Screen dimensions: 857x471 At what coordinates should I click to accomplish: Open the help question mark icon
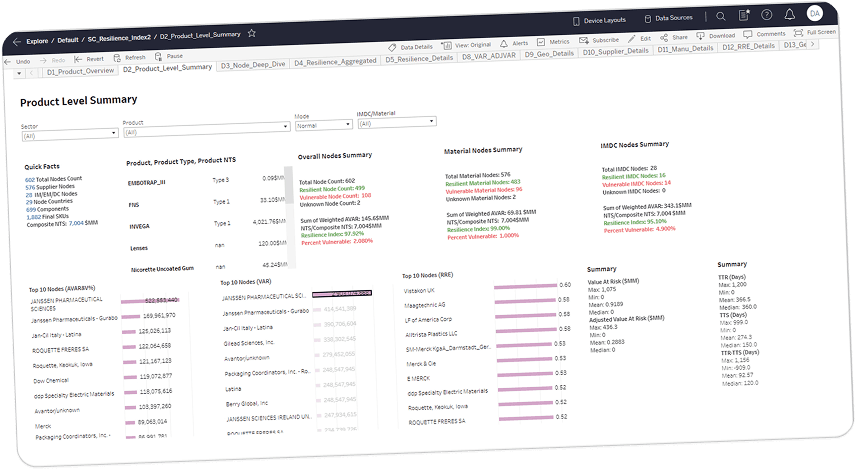click(x=767, y=15)
